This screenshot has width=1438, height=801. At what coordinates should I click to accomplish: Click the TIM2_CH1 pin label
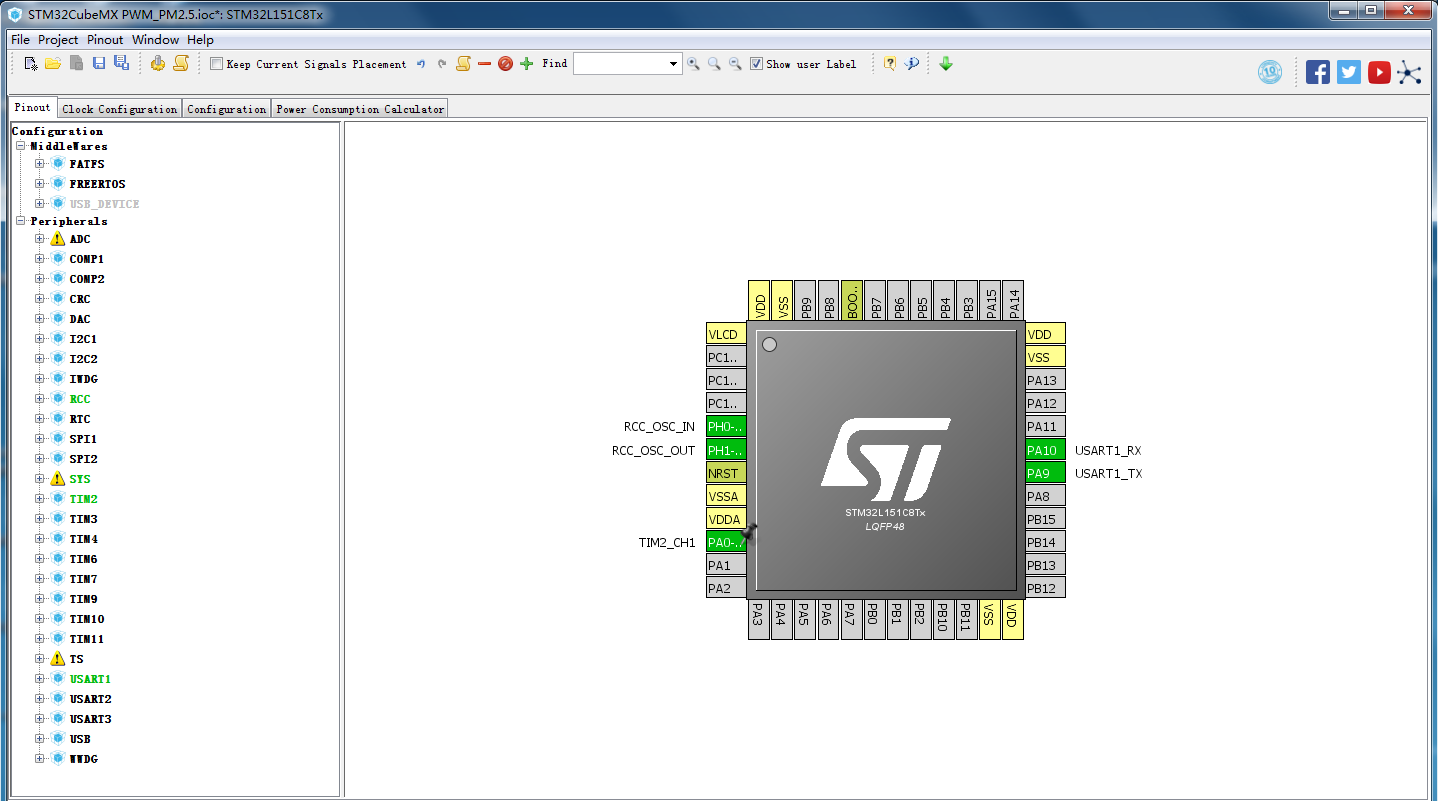tap(667, 543)
